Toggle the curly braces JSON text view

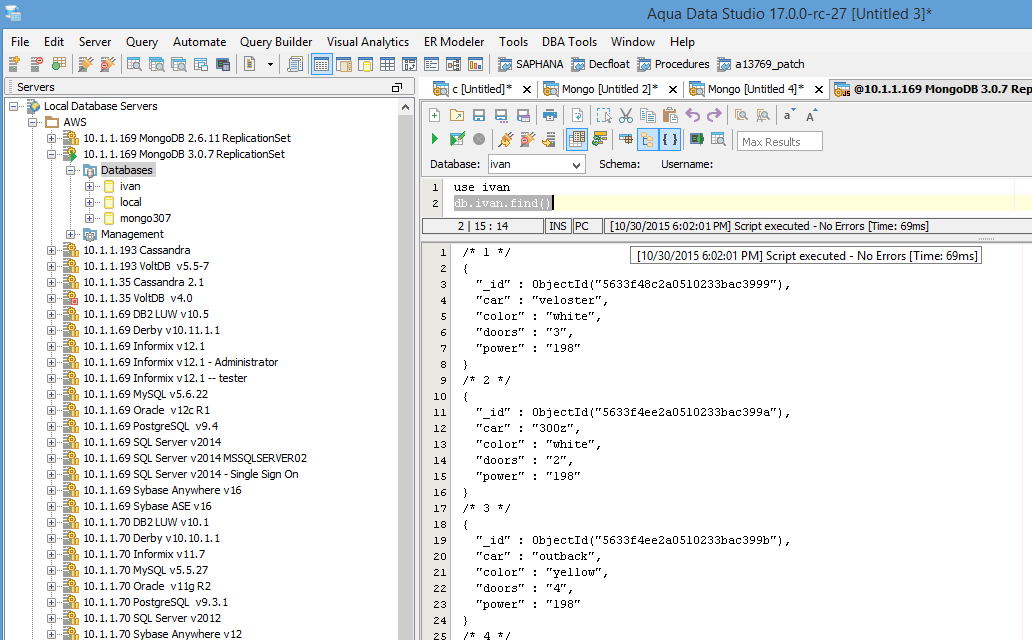click(670, 139)
